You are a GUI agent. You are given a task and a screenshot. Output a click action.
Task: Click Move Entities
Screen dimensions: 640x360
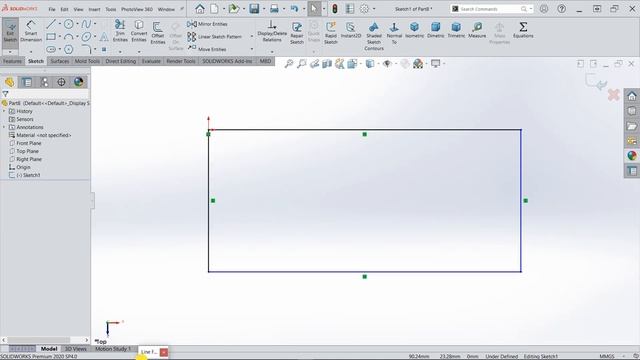[207, 49]
